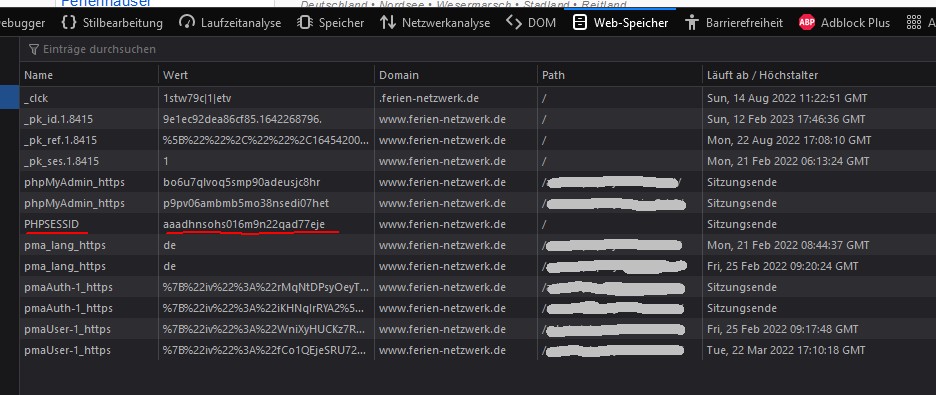Open the DOM tab
The height and width of the screenshot is (395, 936).
pyautogui.click(x=531, y=23)
